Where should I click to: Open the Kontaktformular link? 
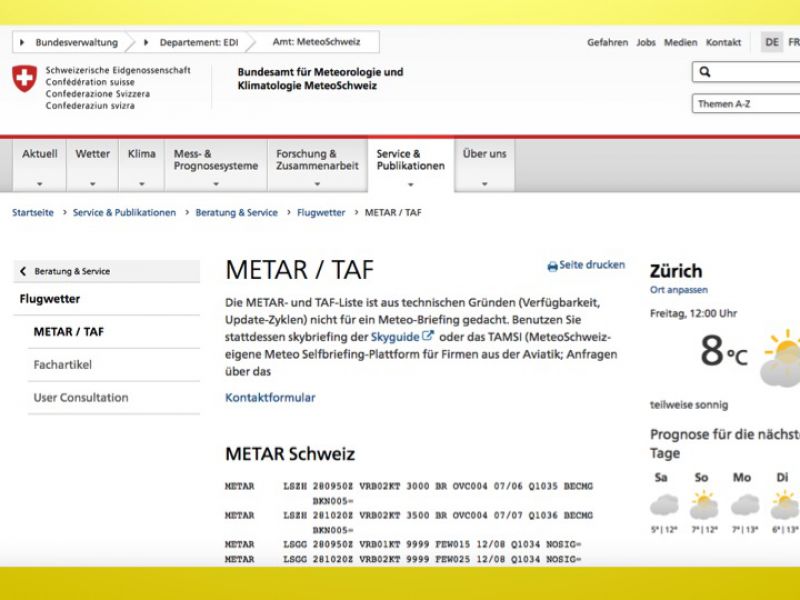pos(270,397)
